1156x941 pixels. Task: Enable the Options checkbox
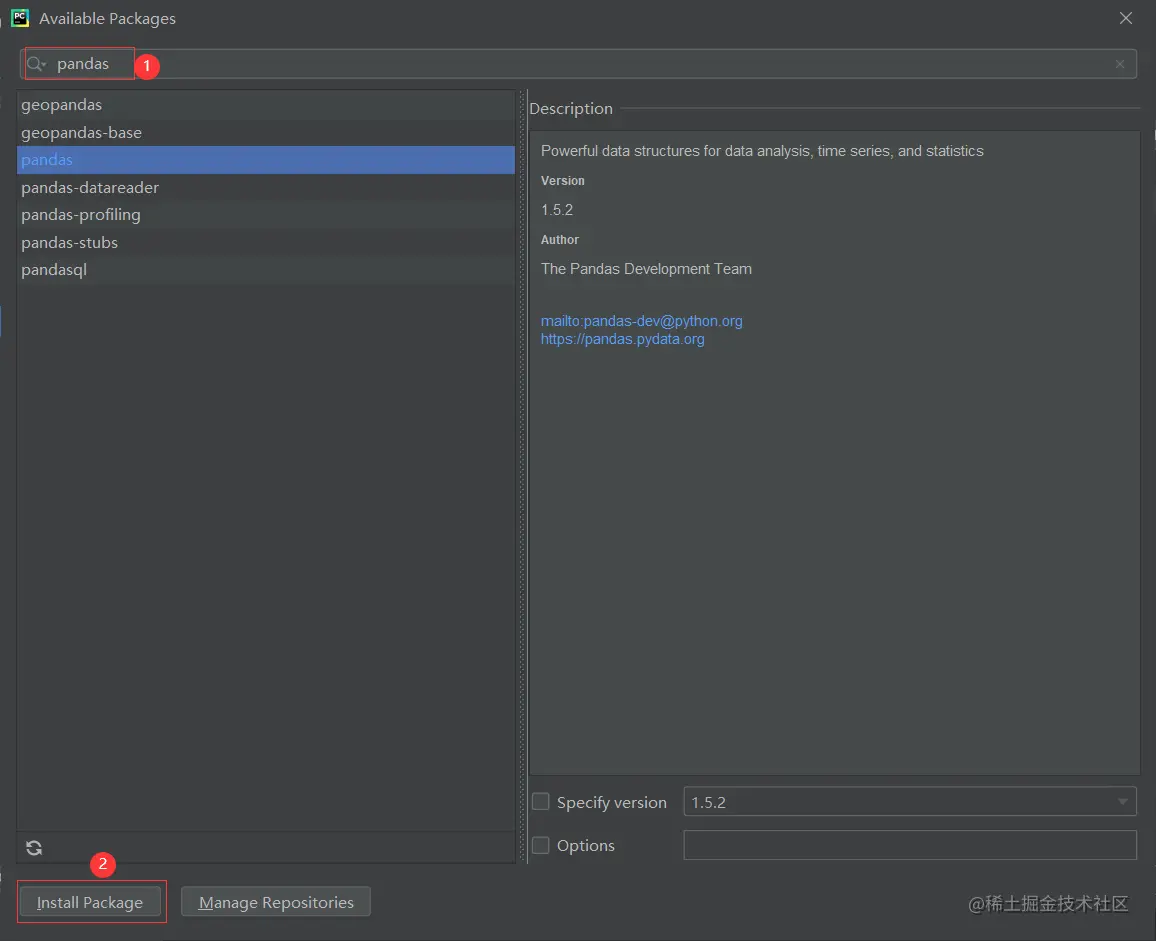click(540, 845)
